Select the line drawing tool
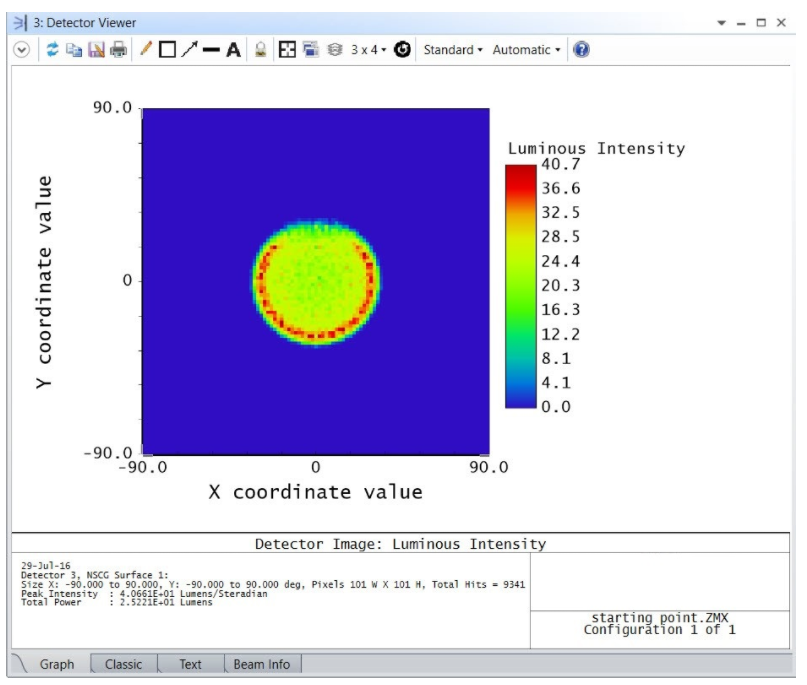The width and height of the screenshot is (807, 685). 211,50
